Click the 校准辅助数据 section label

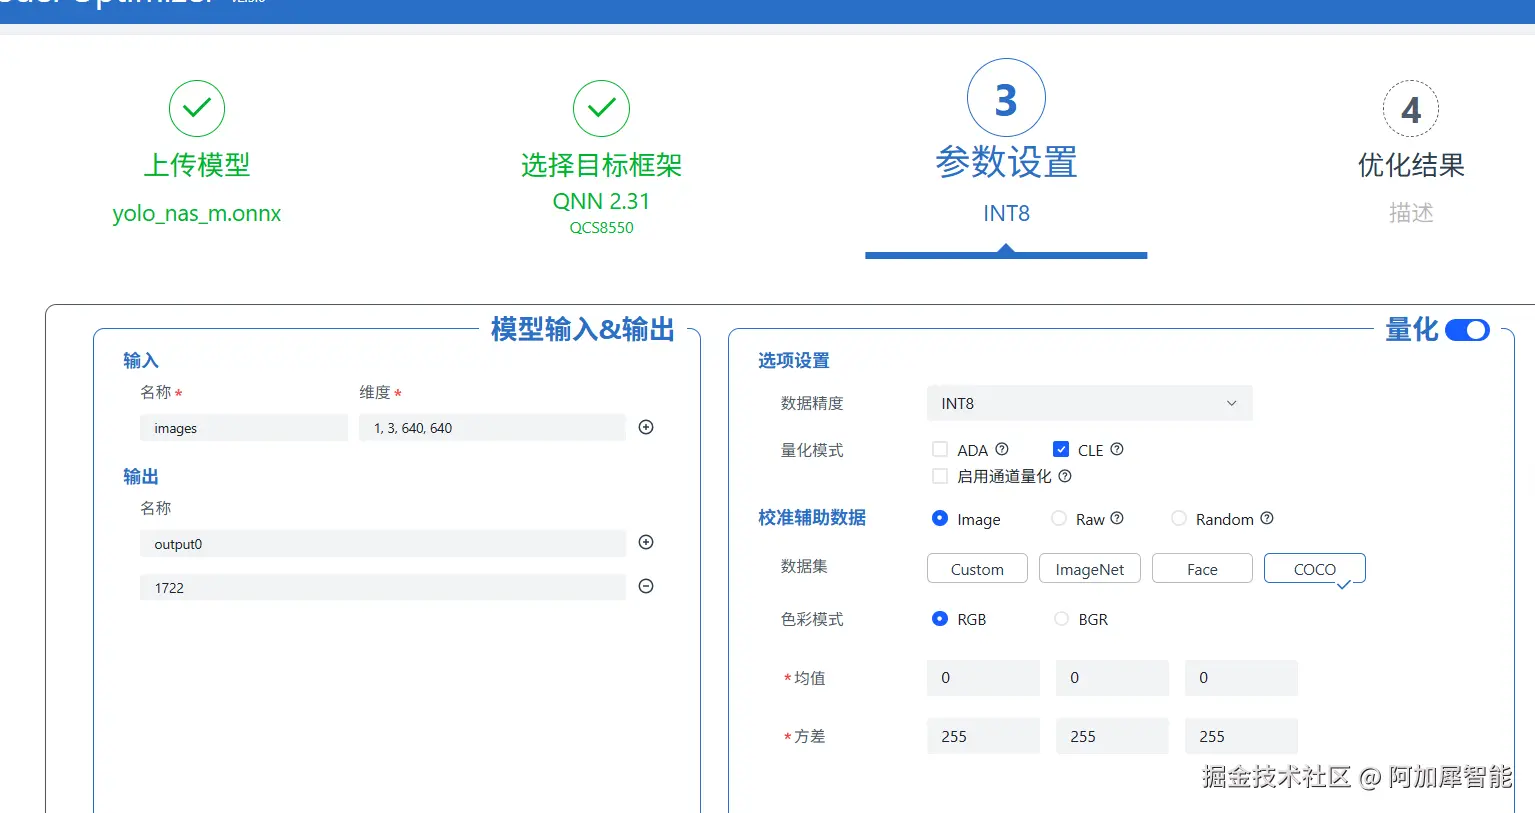(x=812, y=517)
